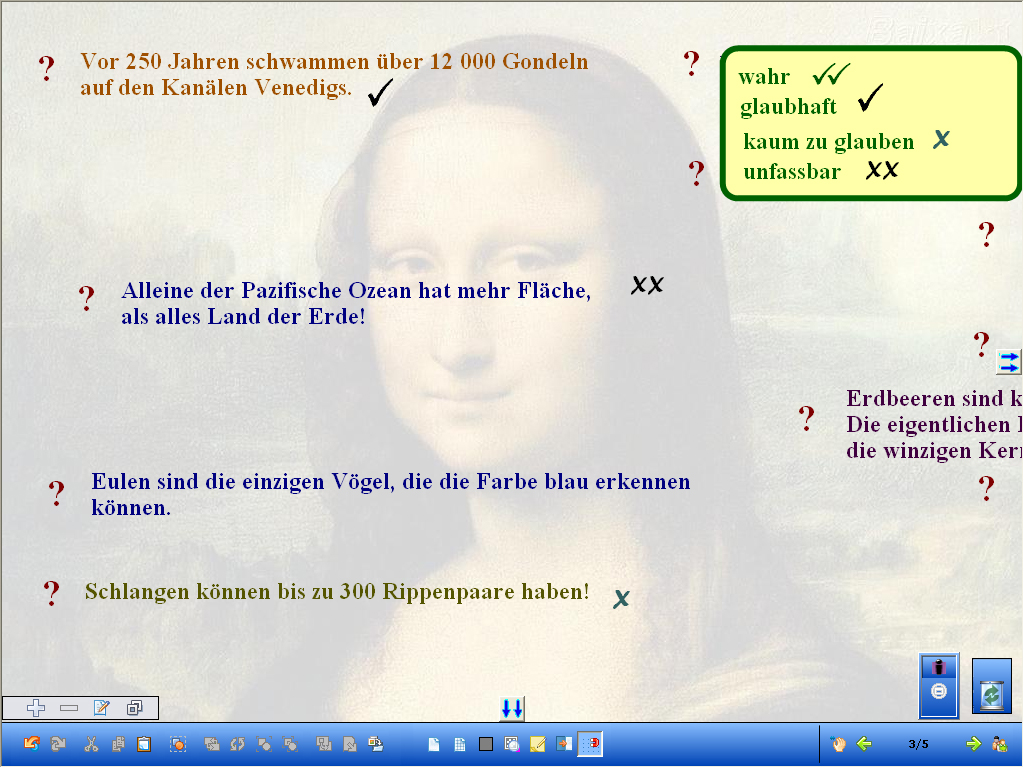Open the pictures folder resource icon

(x=376, y=743)
